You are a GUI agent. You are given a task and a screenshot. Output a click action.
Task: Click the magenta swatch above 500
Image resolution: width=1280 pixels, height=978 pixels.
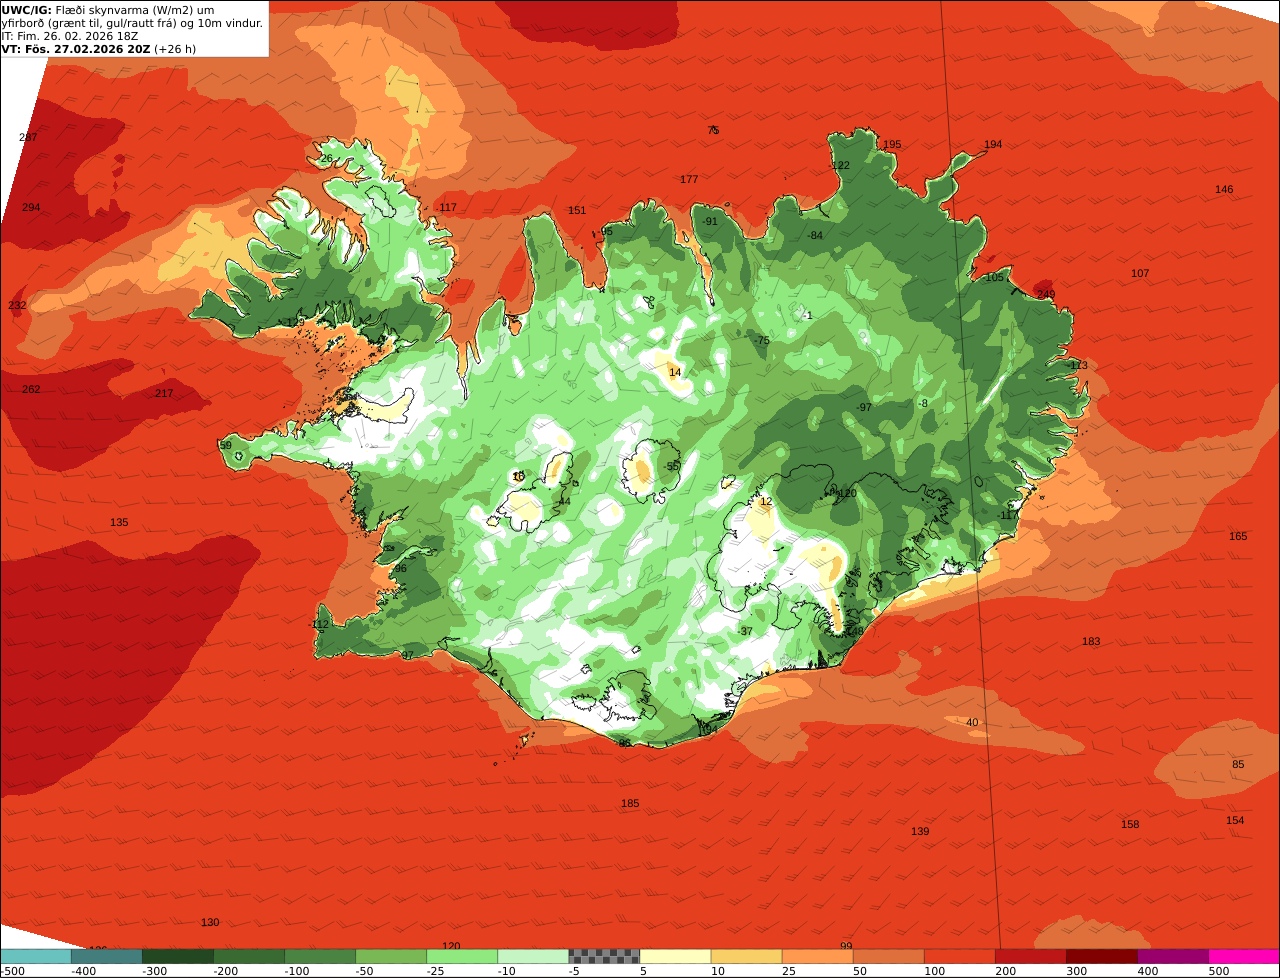coord(1244,956)
